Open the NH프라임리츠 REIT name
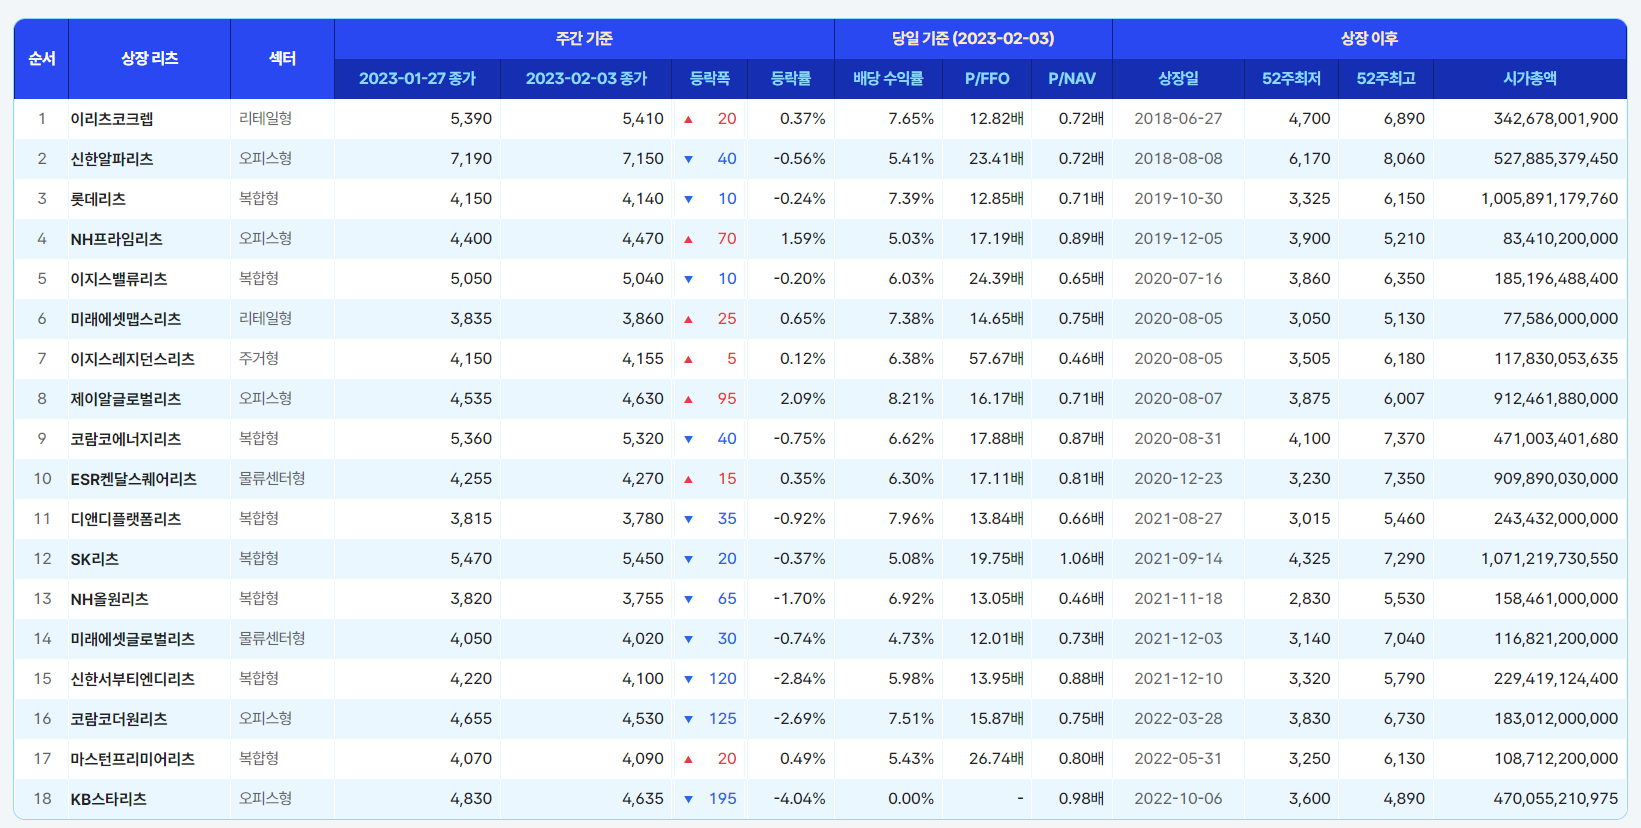Image resolution: width=1641 pixels, height=828 pixels. 117,239
